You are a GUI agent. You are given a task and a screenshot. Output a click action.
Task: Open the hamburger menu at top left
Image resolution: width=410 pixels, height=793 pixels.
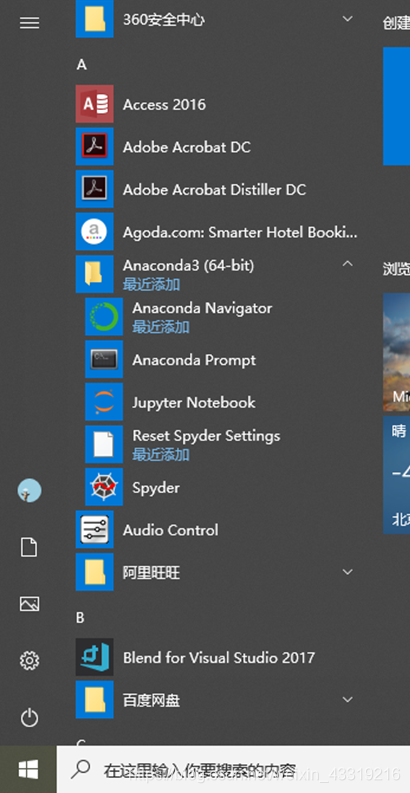[29, 23]
